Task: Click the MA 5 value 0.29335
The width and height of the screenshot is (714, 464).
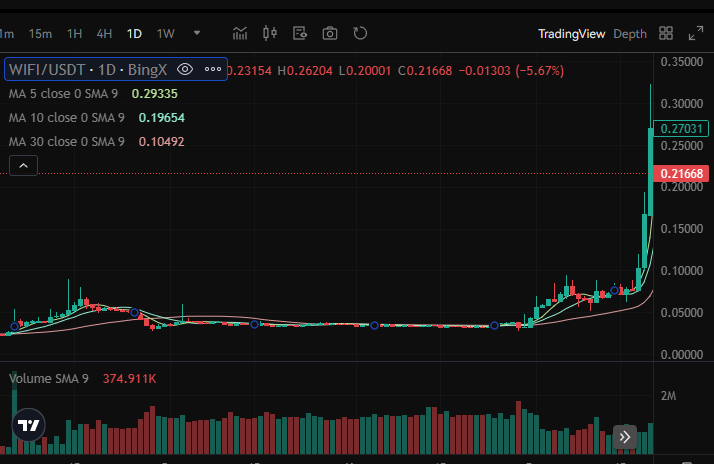Action: click(x=154, y=94)
